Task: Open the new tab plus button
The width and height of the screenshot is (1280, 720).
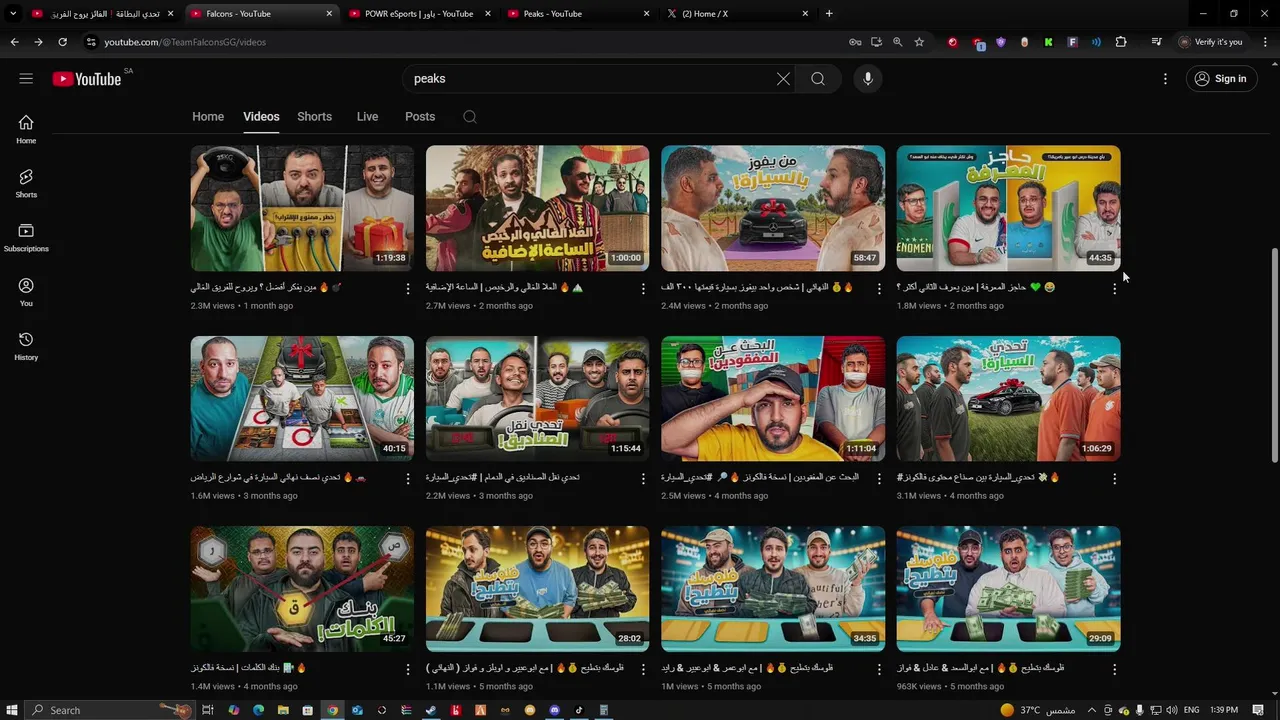Action: tap(829, 14)
